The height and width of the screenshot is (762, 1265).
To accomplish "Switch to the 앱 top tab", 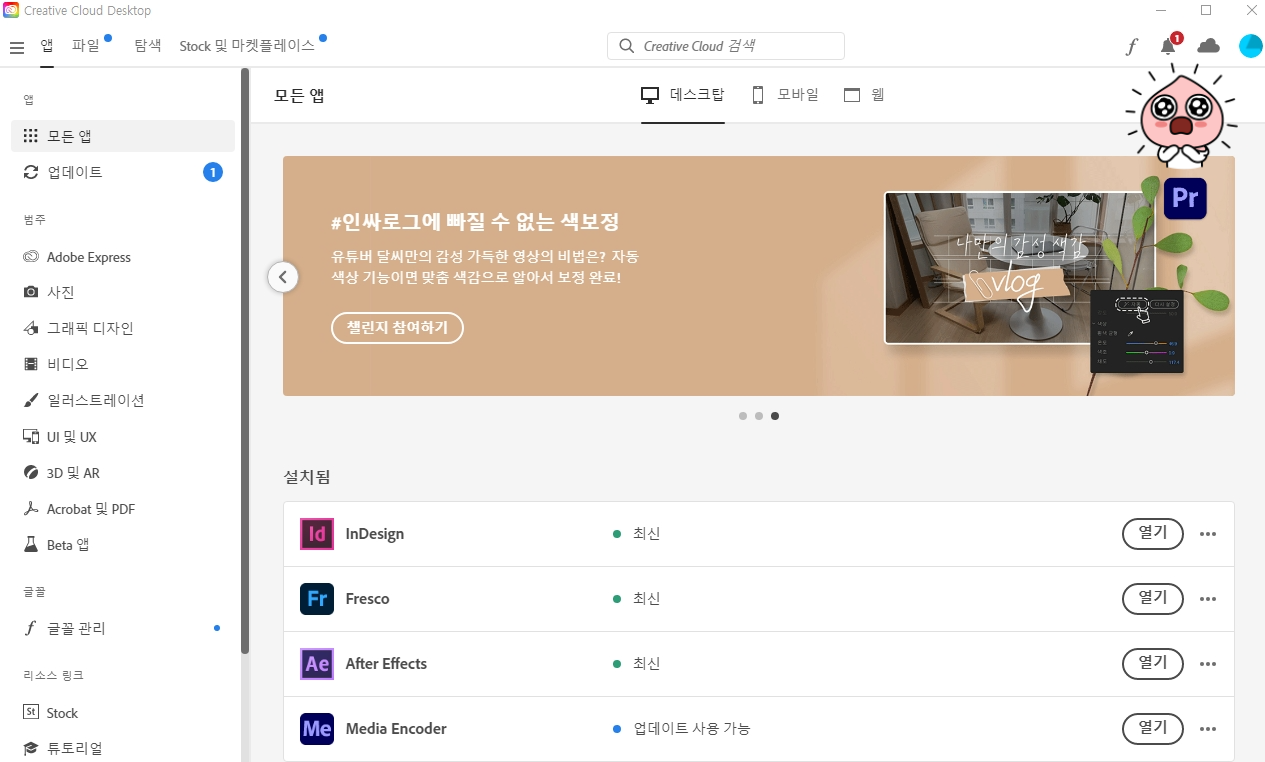I will tap(47, 46).
